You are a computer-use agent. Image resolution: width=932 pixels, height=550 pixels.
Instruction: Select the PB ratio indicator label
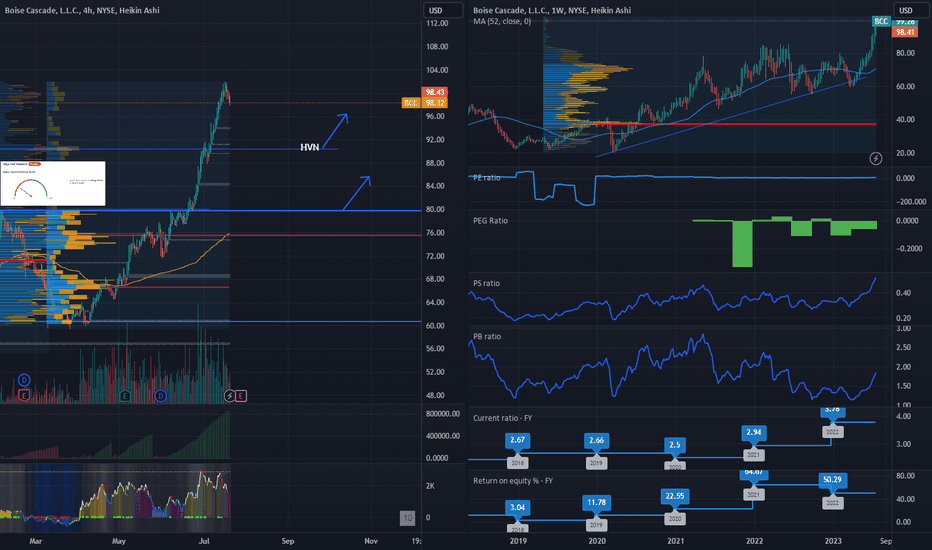[x=487, y=337]
